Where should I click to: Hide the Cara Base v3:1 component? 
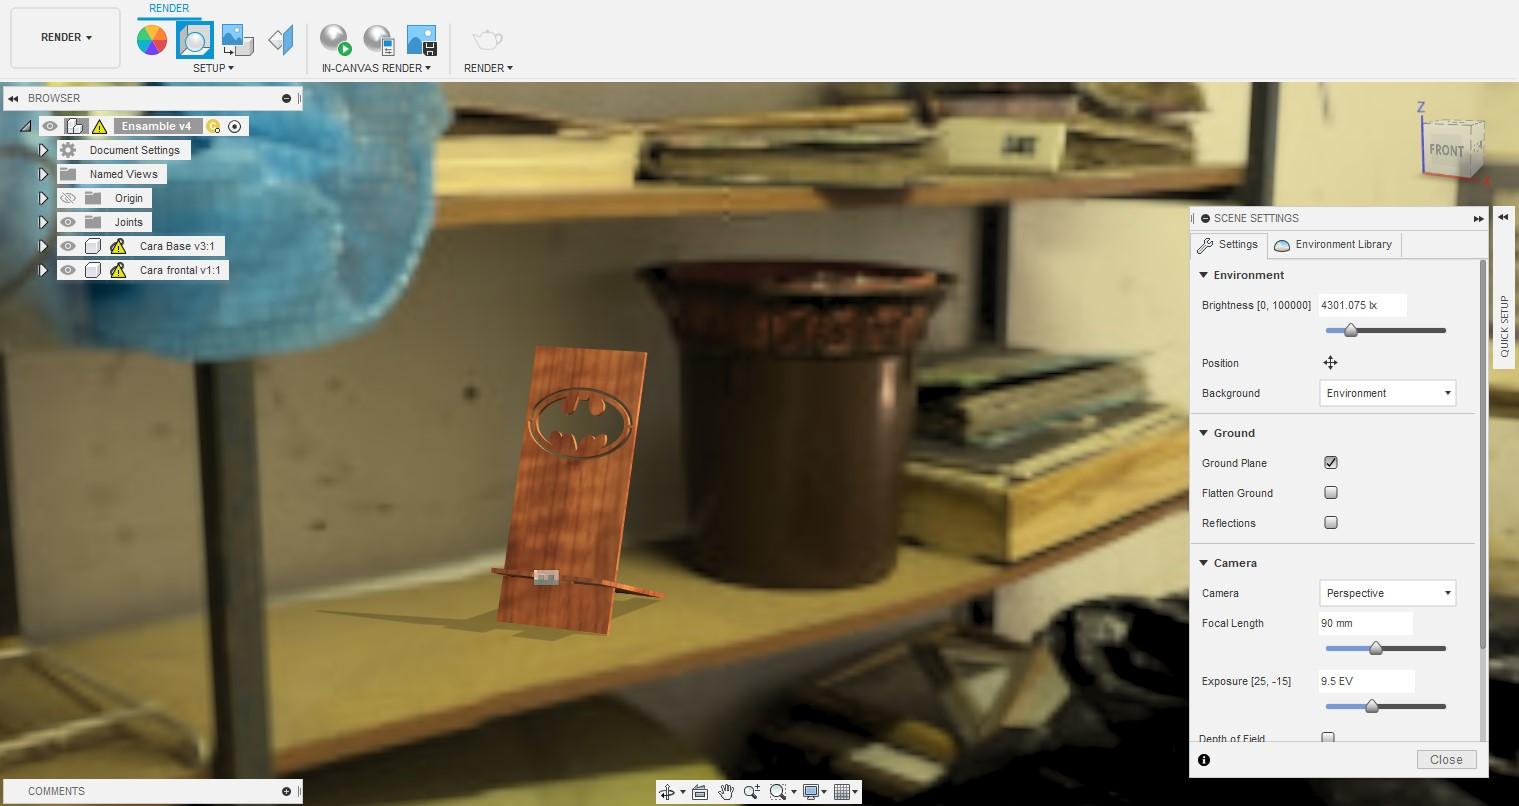[x=67, y=245]
